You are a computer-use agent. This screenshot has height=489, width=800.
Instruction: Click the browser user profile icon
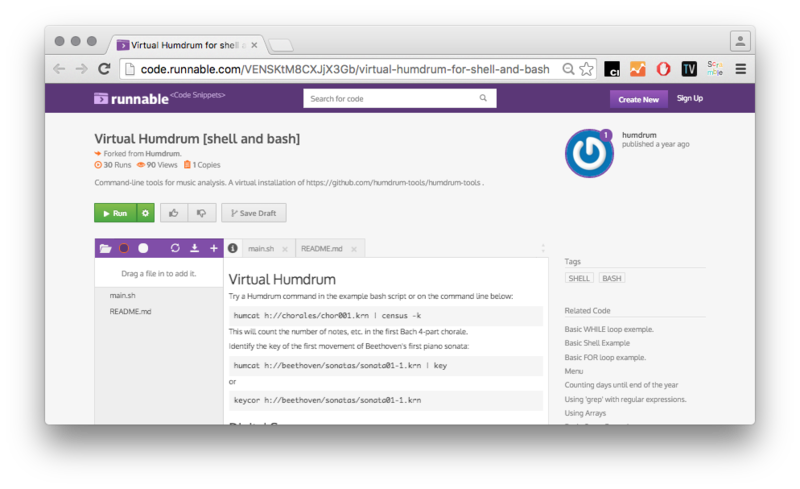(x=740, y=41)
